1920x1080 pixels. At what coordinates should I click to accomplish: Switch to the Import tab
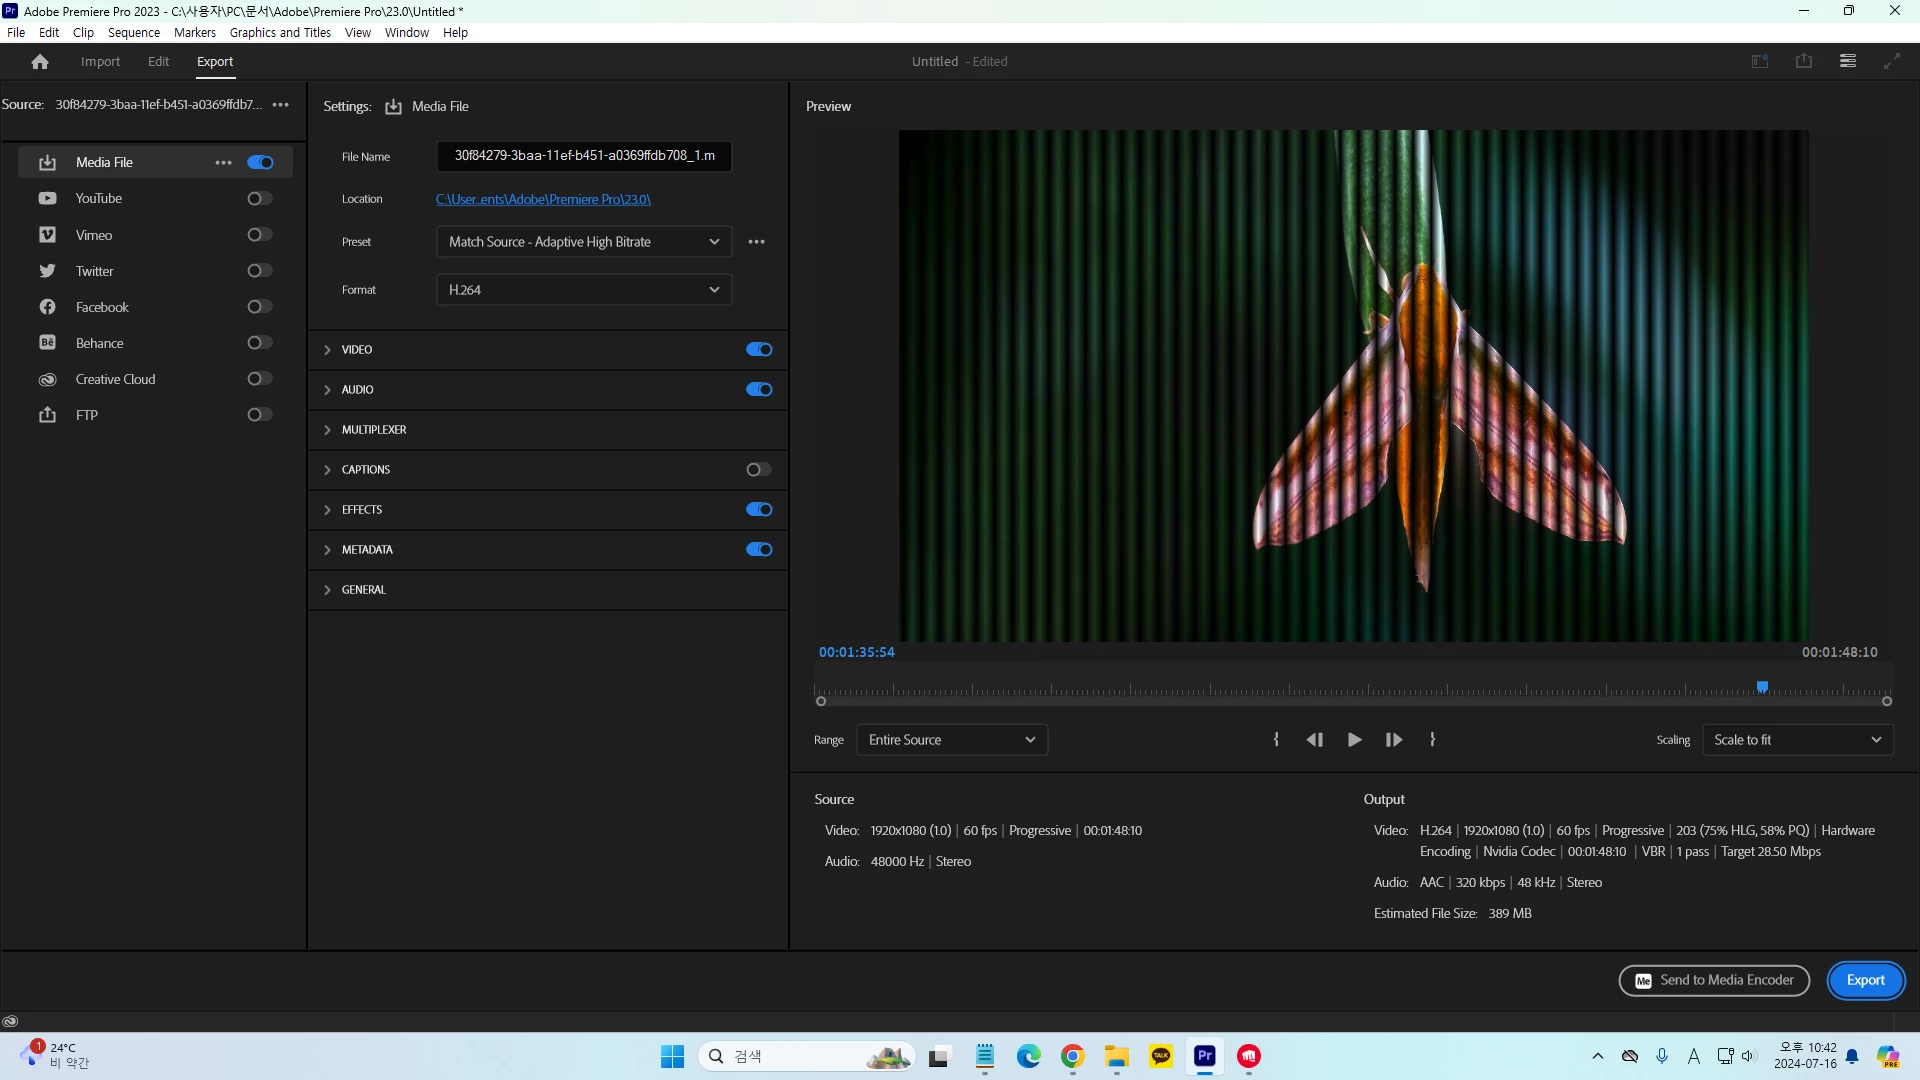pyautogui.click(x=100, y=62)
